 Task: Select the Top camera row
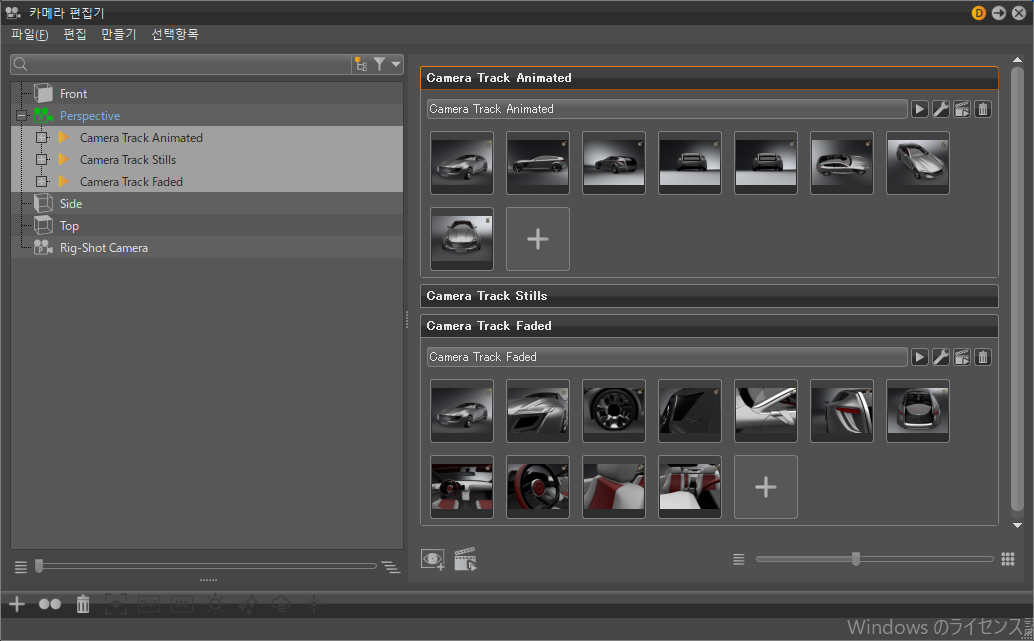(207, 226)
